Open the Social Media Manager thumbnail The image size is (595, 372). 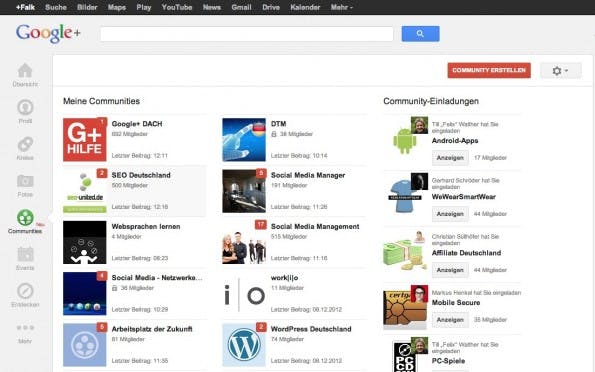coord(244,191)
